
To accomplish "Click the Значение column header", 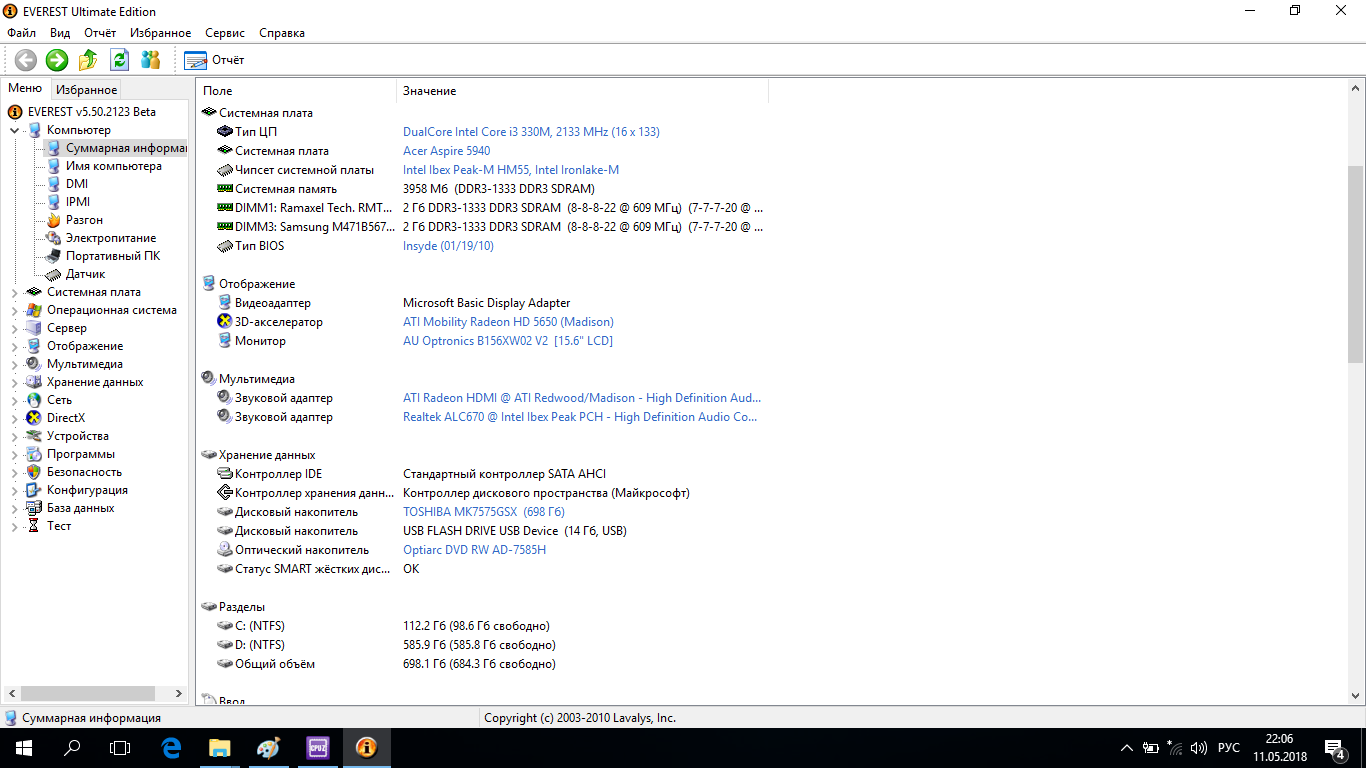I will (x=582, y=91).
